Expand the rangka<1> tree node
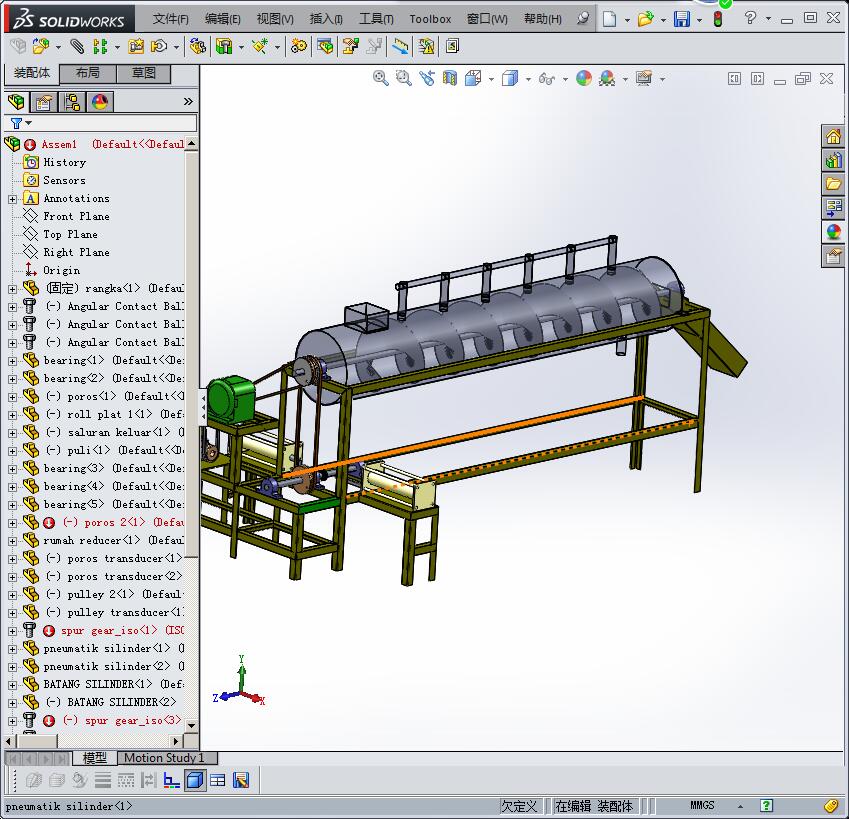This screenshot has width=849, height=819. click(x=12, y=289)
